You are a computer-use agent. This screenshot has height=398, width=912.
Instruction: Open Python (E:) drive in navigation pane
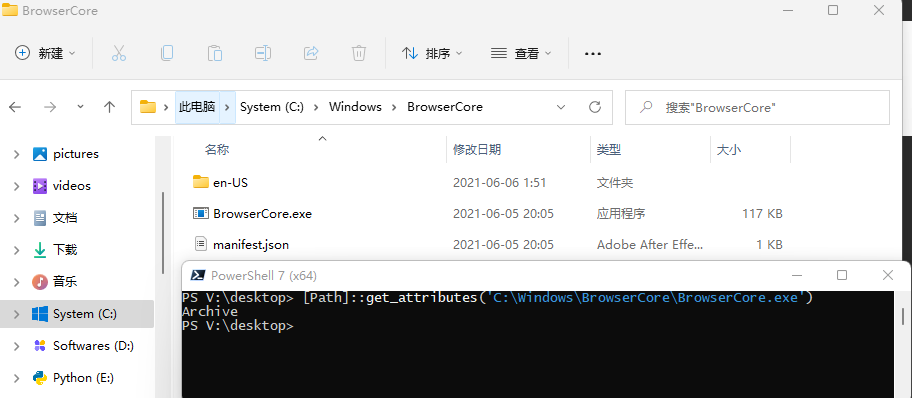point(83,378)
